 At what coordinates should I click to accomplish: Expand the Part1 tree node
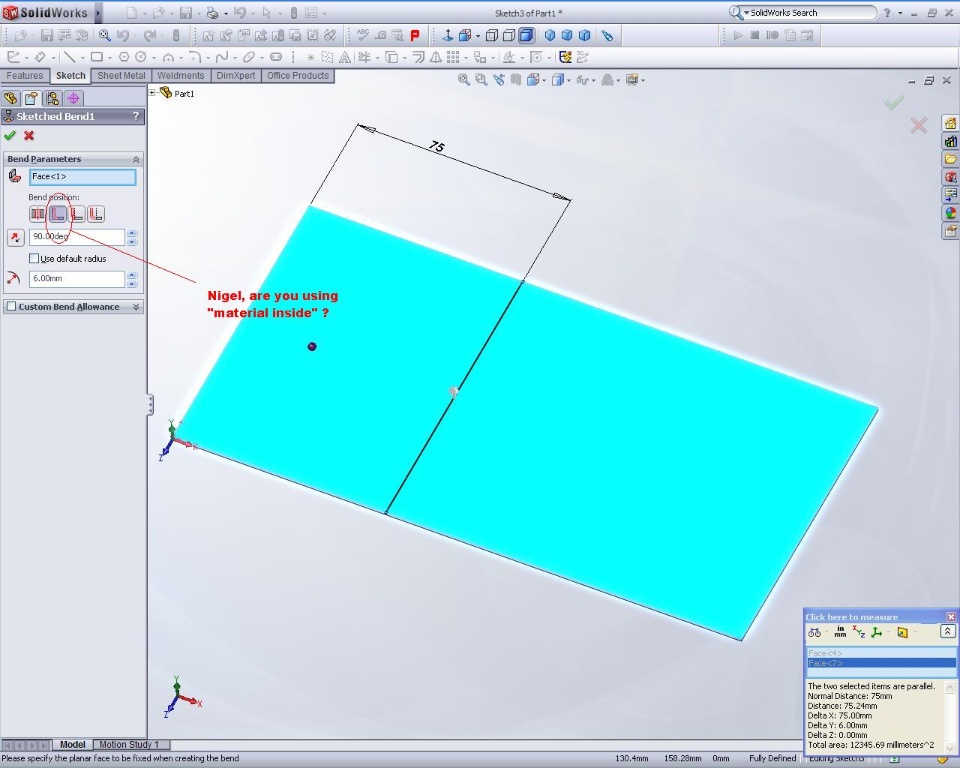(x=152, y=93)
